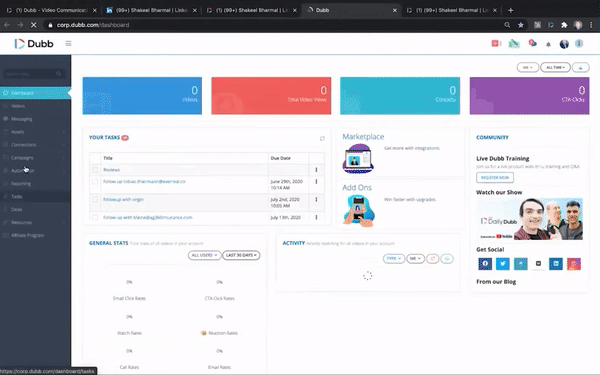Screen dimensions: 600x375
Task: Open Reporting in the sidebar
Action: 35,184
